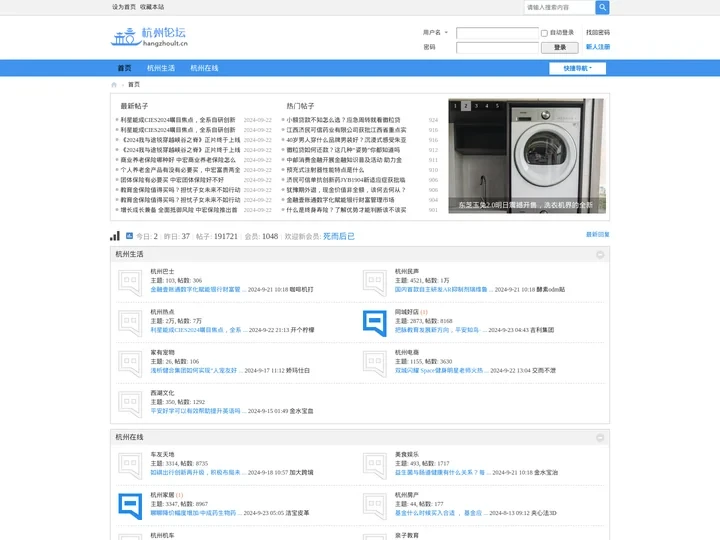Open the 家有宠物 forum icon
This screenshot has width=720, height=540.
(x=130, y=363)
